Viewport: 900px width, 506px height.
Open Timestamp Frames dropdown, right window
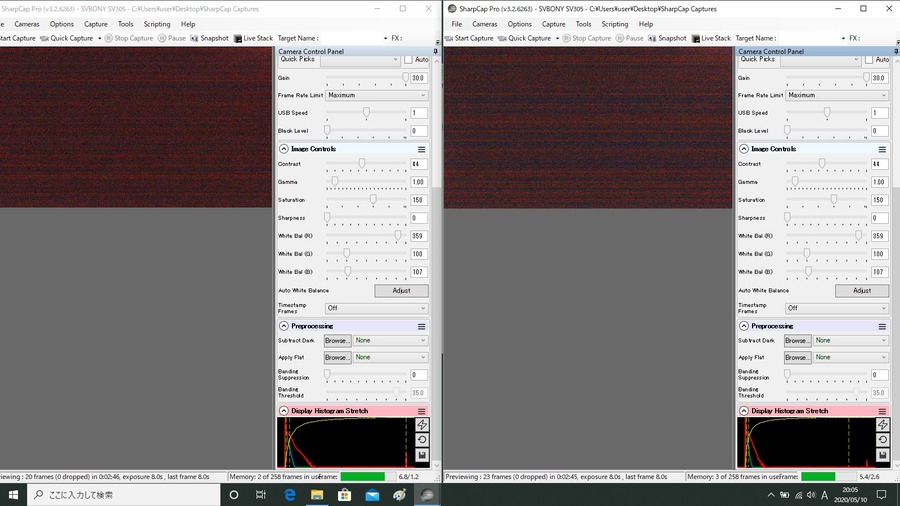837,308
